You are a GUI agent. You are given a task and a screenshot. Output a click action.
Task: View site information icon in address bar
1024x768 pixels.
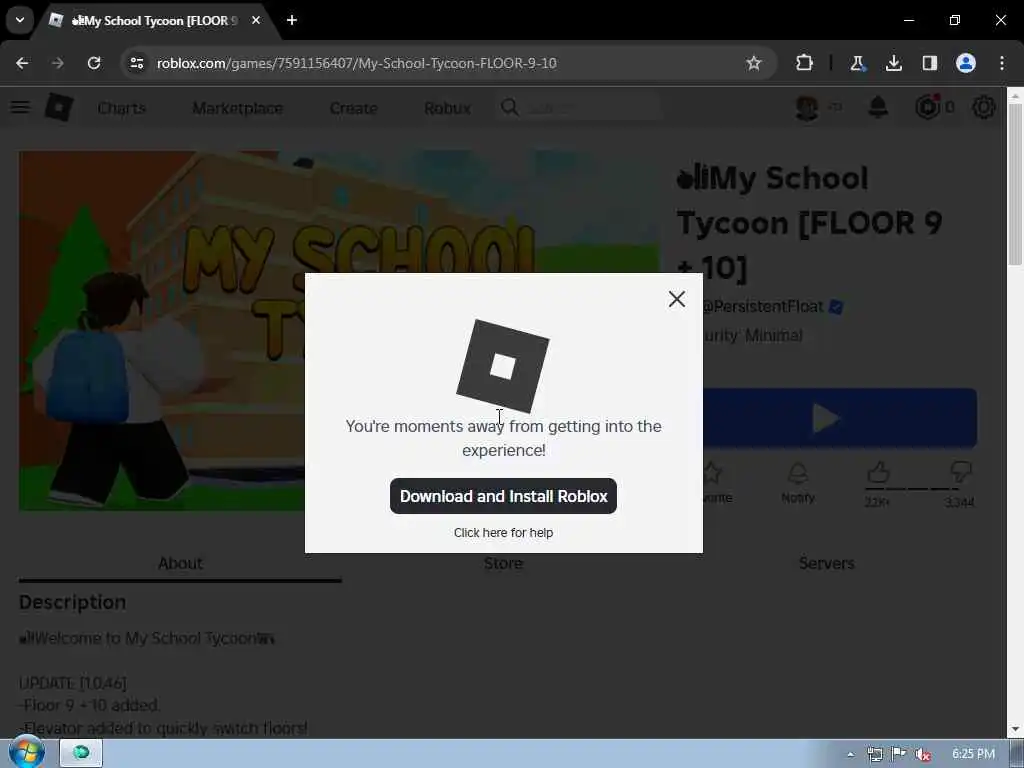136,63
